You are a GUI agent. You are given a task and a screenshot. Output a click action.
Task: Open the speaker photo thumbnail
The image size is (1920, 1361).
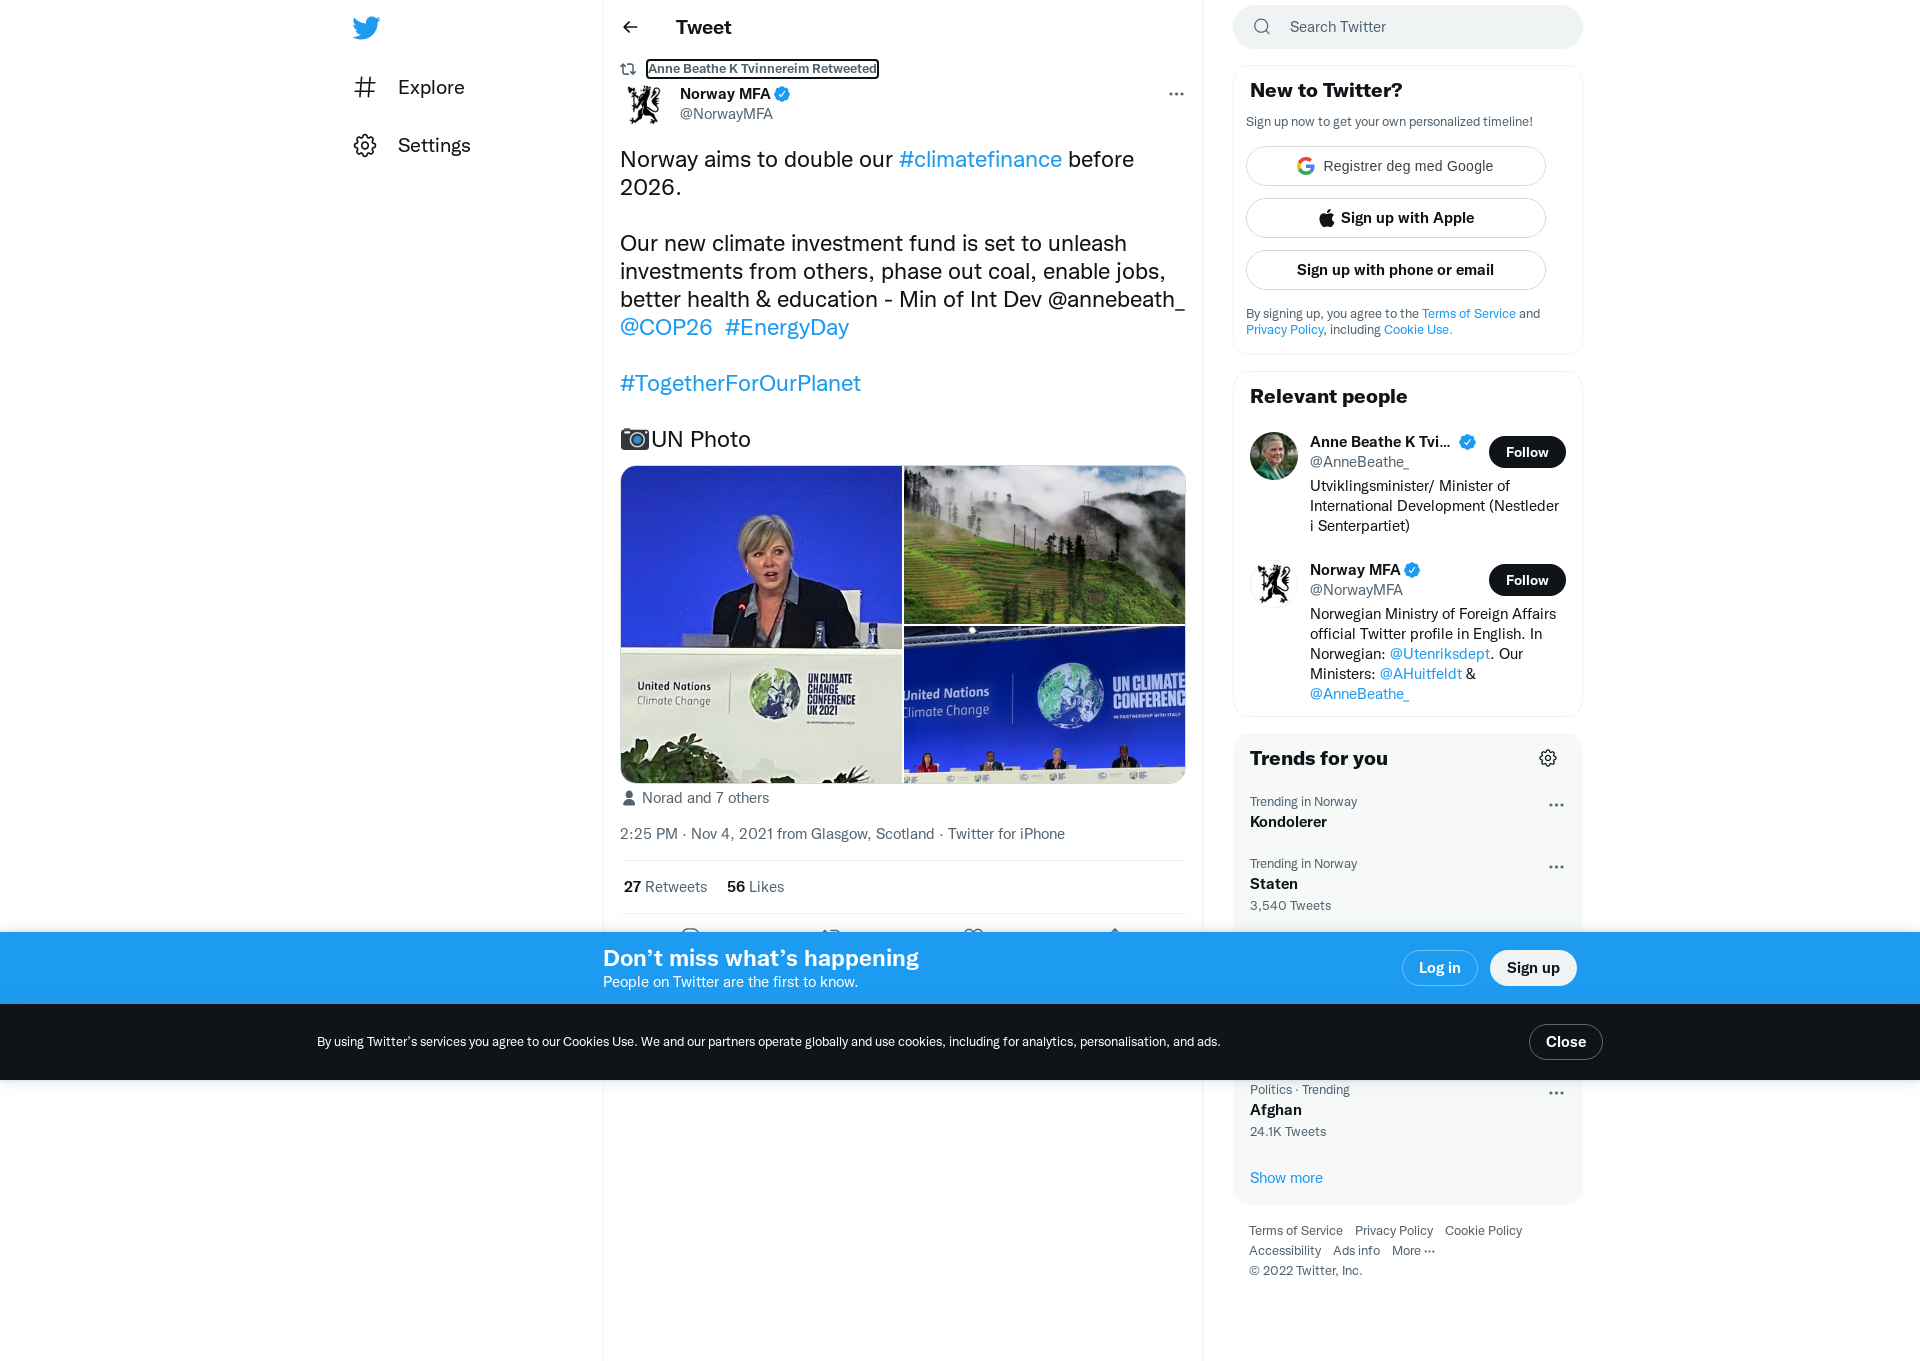click(761, 624)
